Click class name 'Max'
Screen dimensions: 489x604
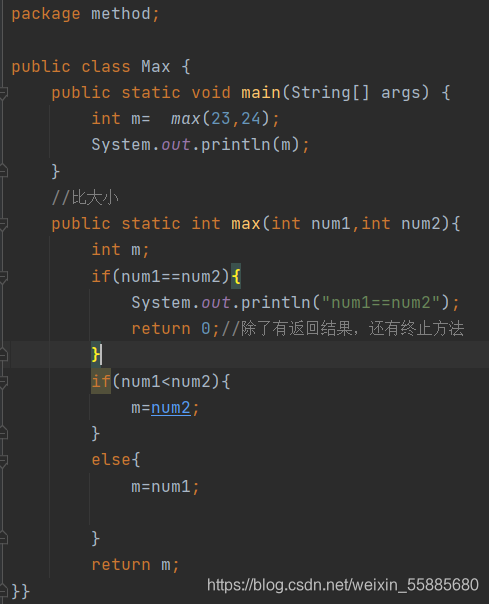point(156,67)
